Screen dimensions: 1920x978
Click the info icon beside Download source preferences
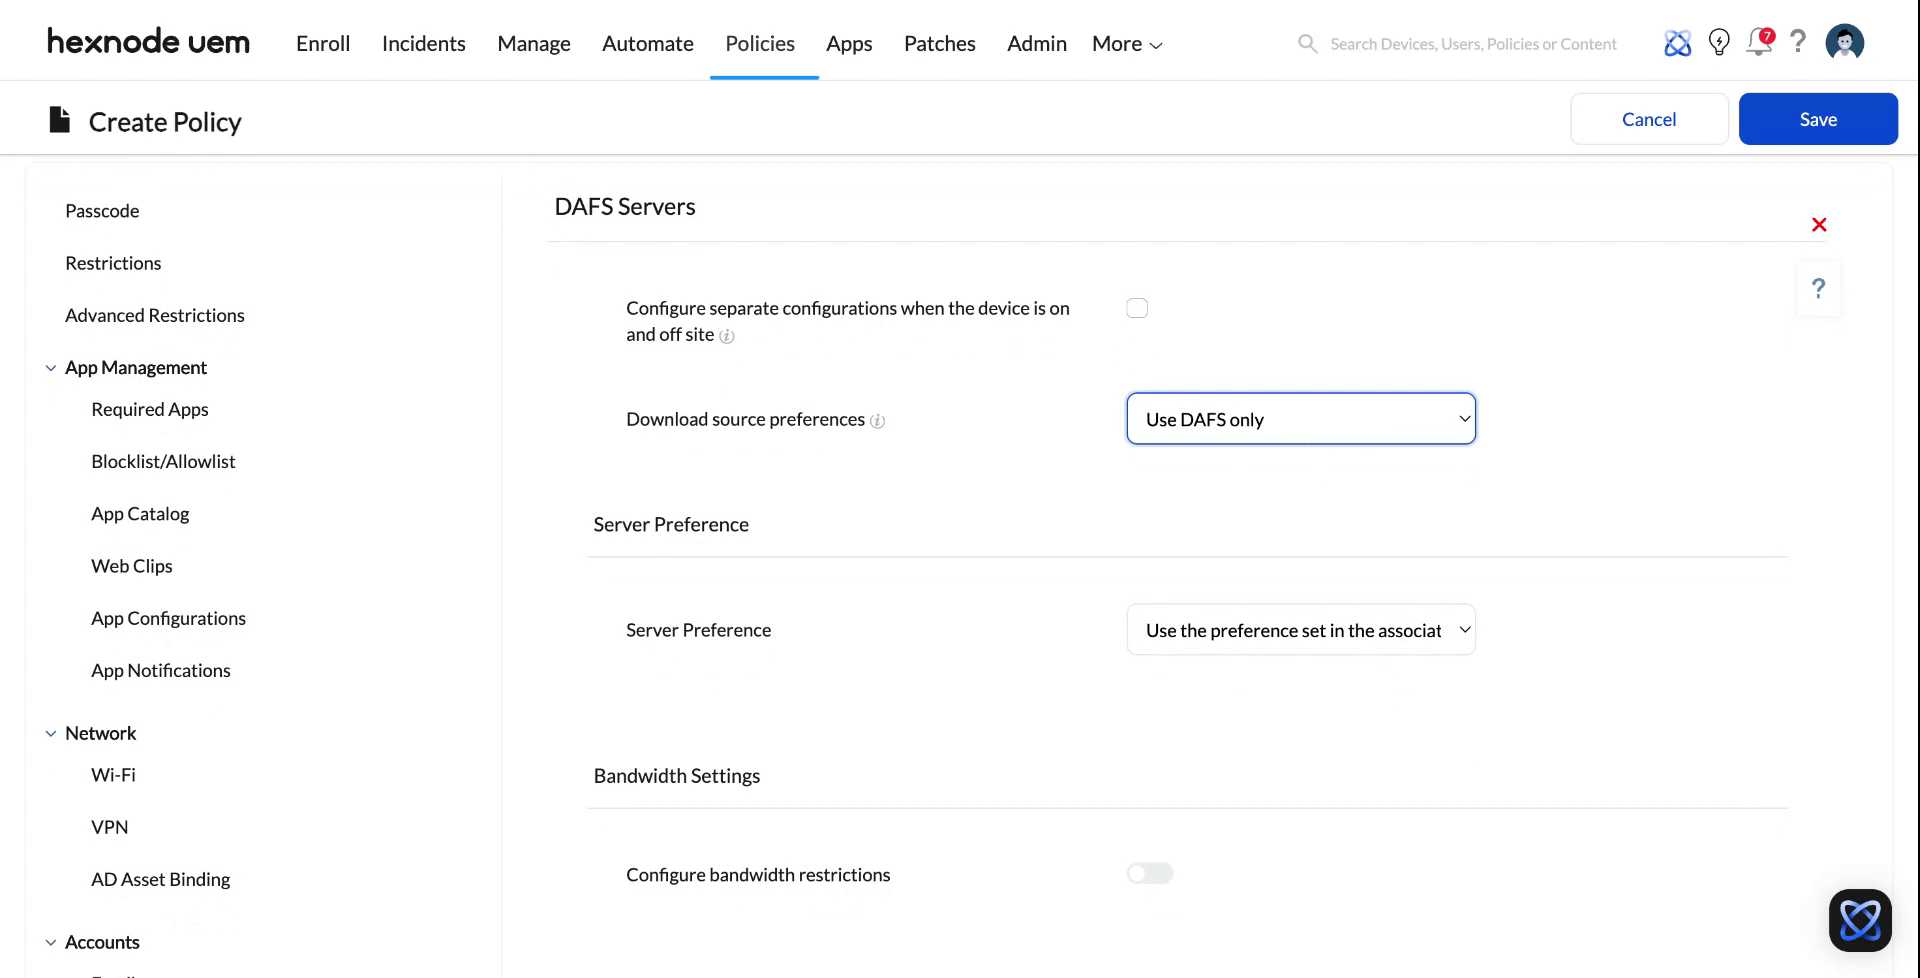coord(877,421)
